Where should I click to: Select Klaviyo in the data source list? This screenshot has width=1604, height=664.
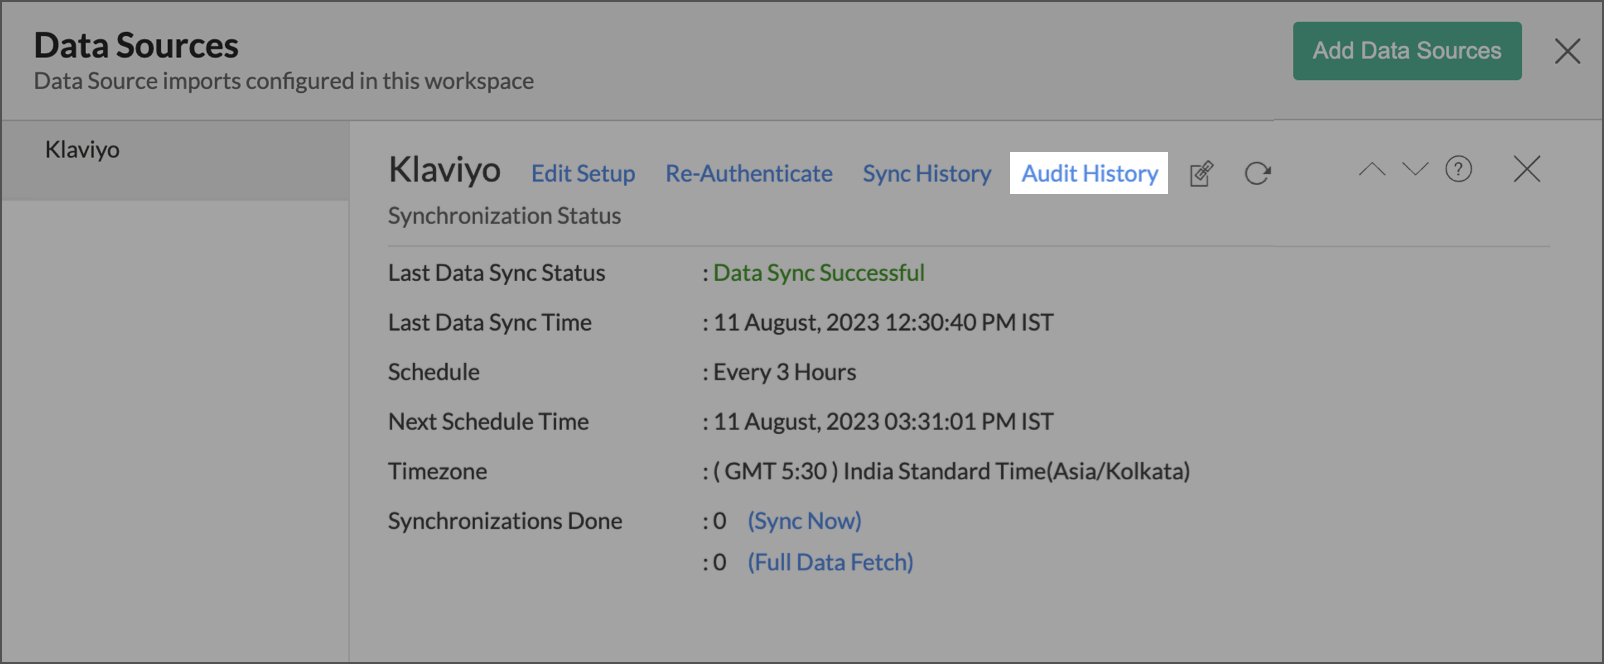tap(175, 161)
